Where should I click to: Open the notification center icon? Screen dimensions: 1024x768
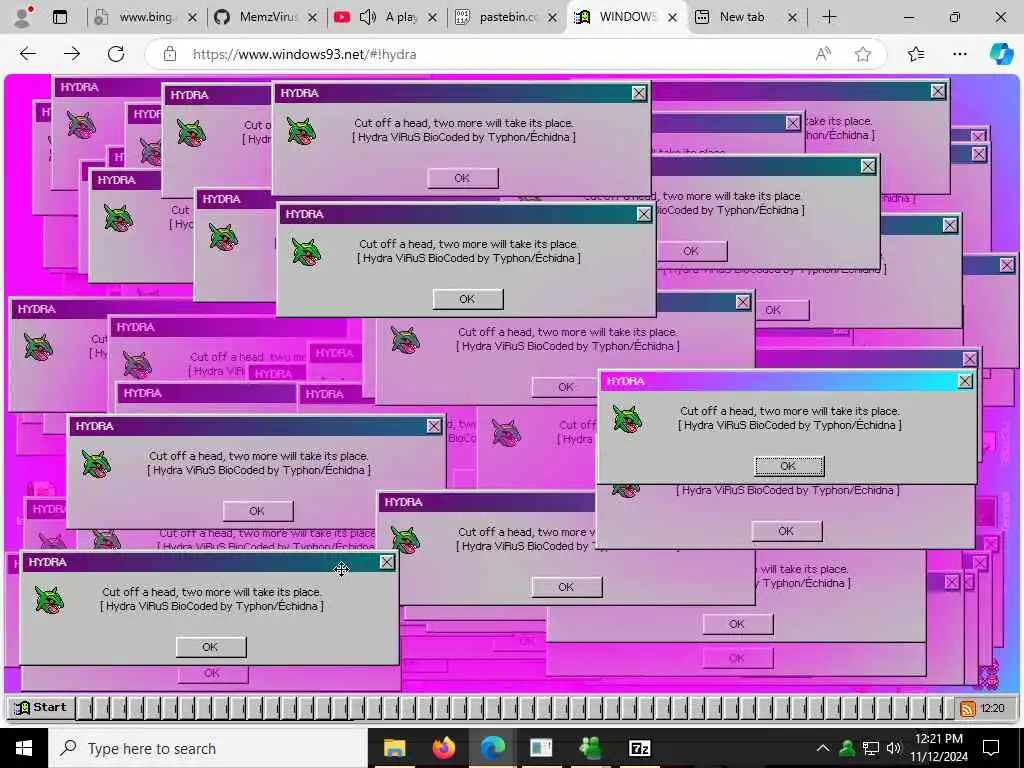[x=991, y=748]
